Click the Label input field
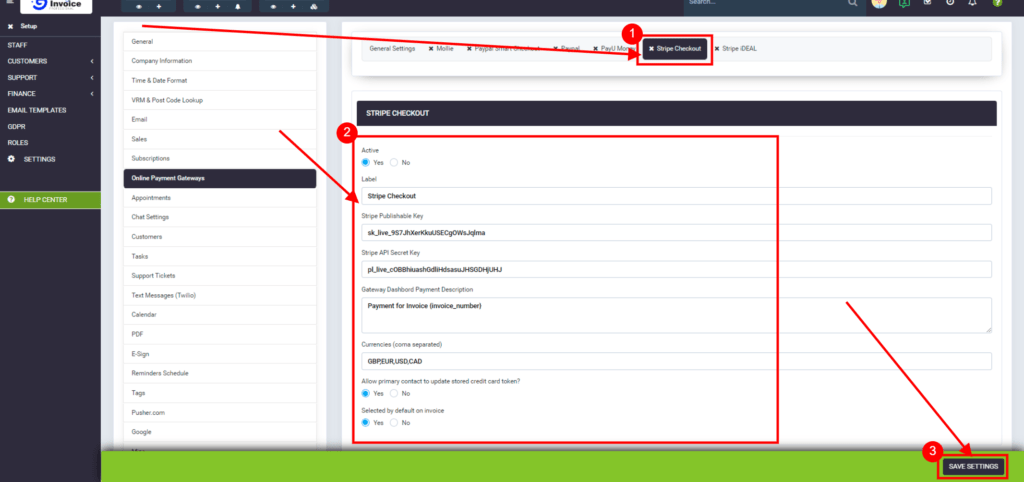 tap(677, 196)
